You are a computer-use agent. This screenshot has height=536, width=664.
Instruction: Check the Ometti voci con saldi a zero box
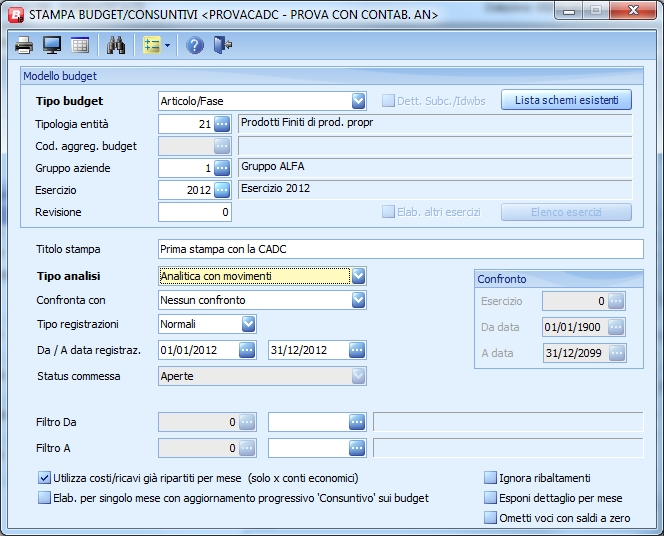click(x=491, y=518)
